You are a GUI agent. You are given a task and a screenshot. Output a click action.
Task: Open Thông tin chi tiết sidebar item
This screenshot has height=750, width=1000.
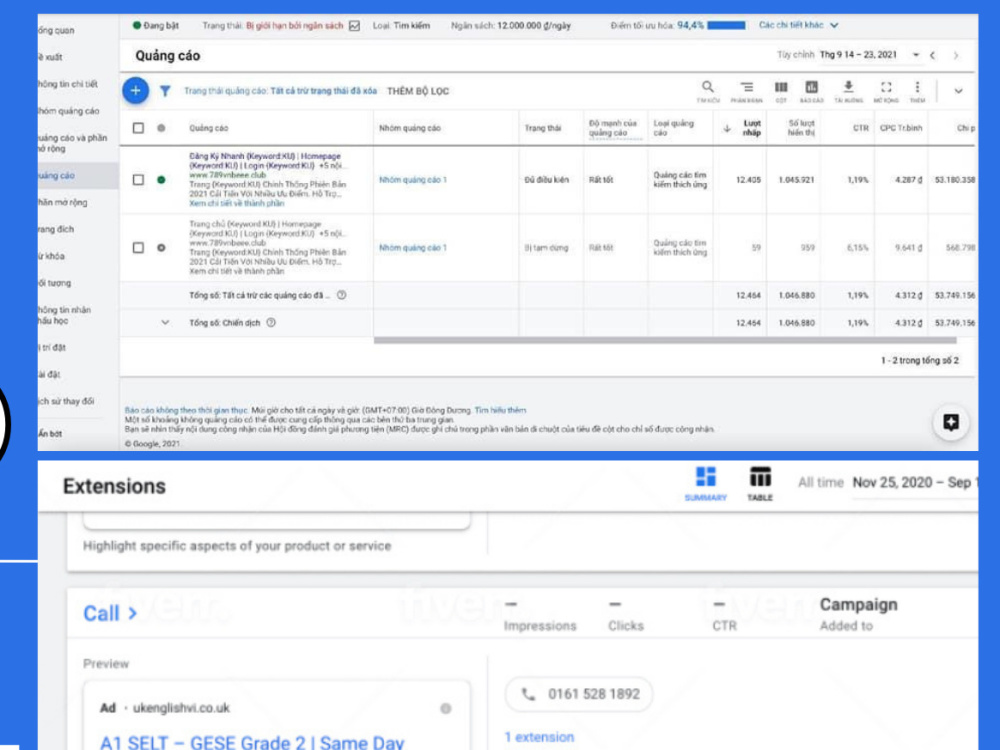68,84
